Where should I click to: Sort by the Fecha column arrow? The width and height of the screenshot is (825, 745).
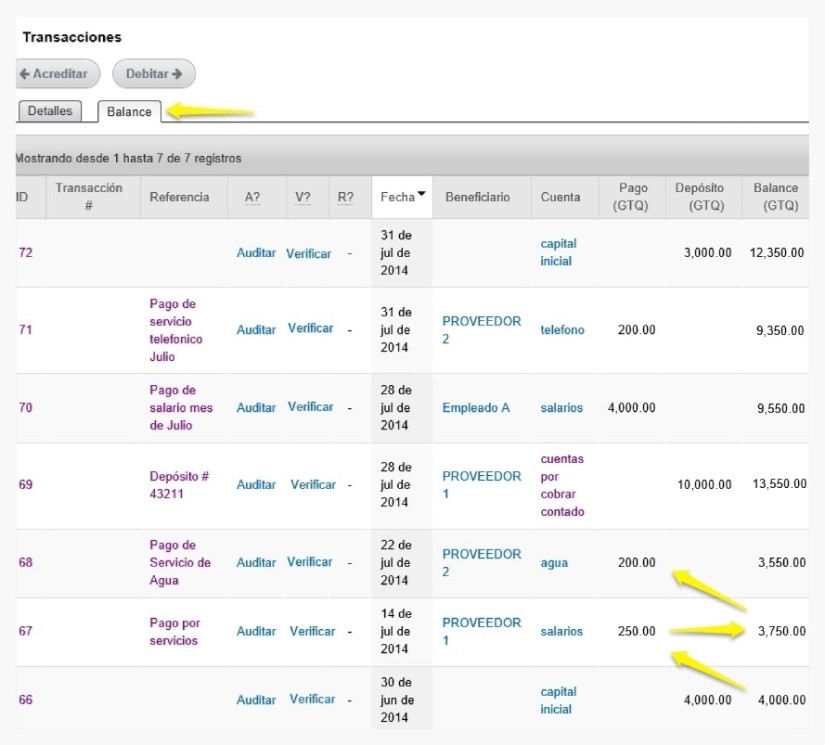coord(421,194)
